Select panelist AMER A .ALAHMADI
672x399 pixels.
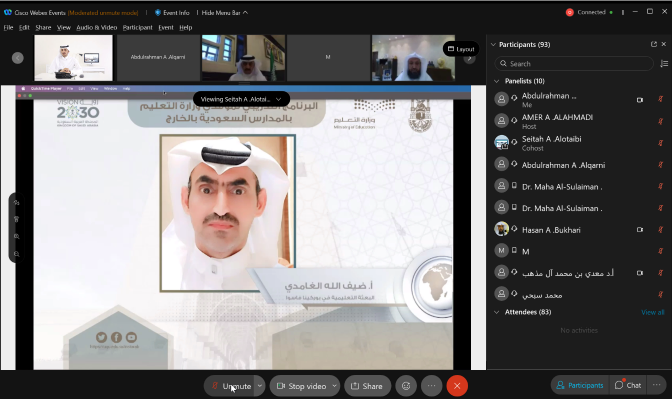pyautogui.click(x=579, y=121)
